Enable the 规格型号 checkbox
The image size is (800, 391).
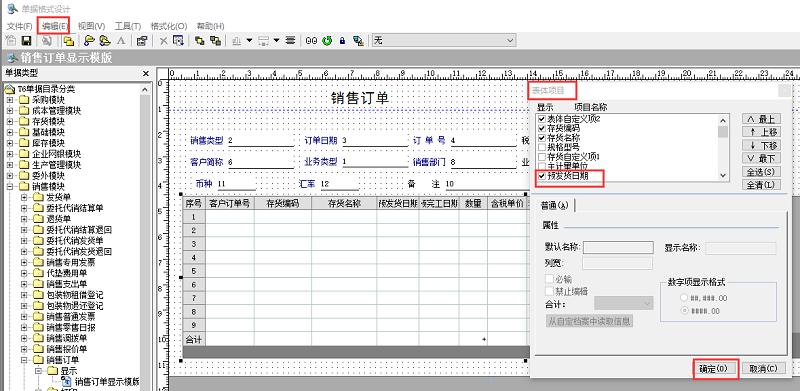[542, 147]
